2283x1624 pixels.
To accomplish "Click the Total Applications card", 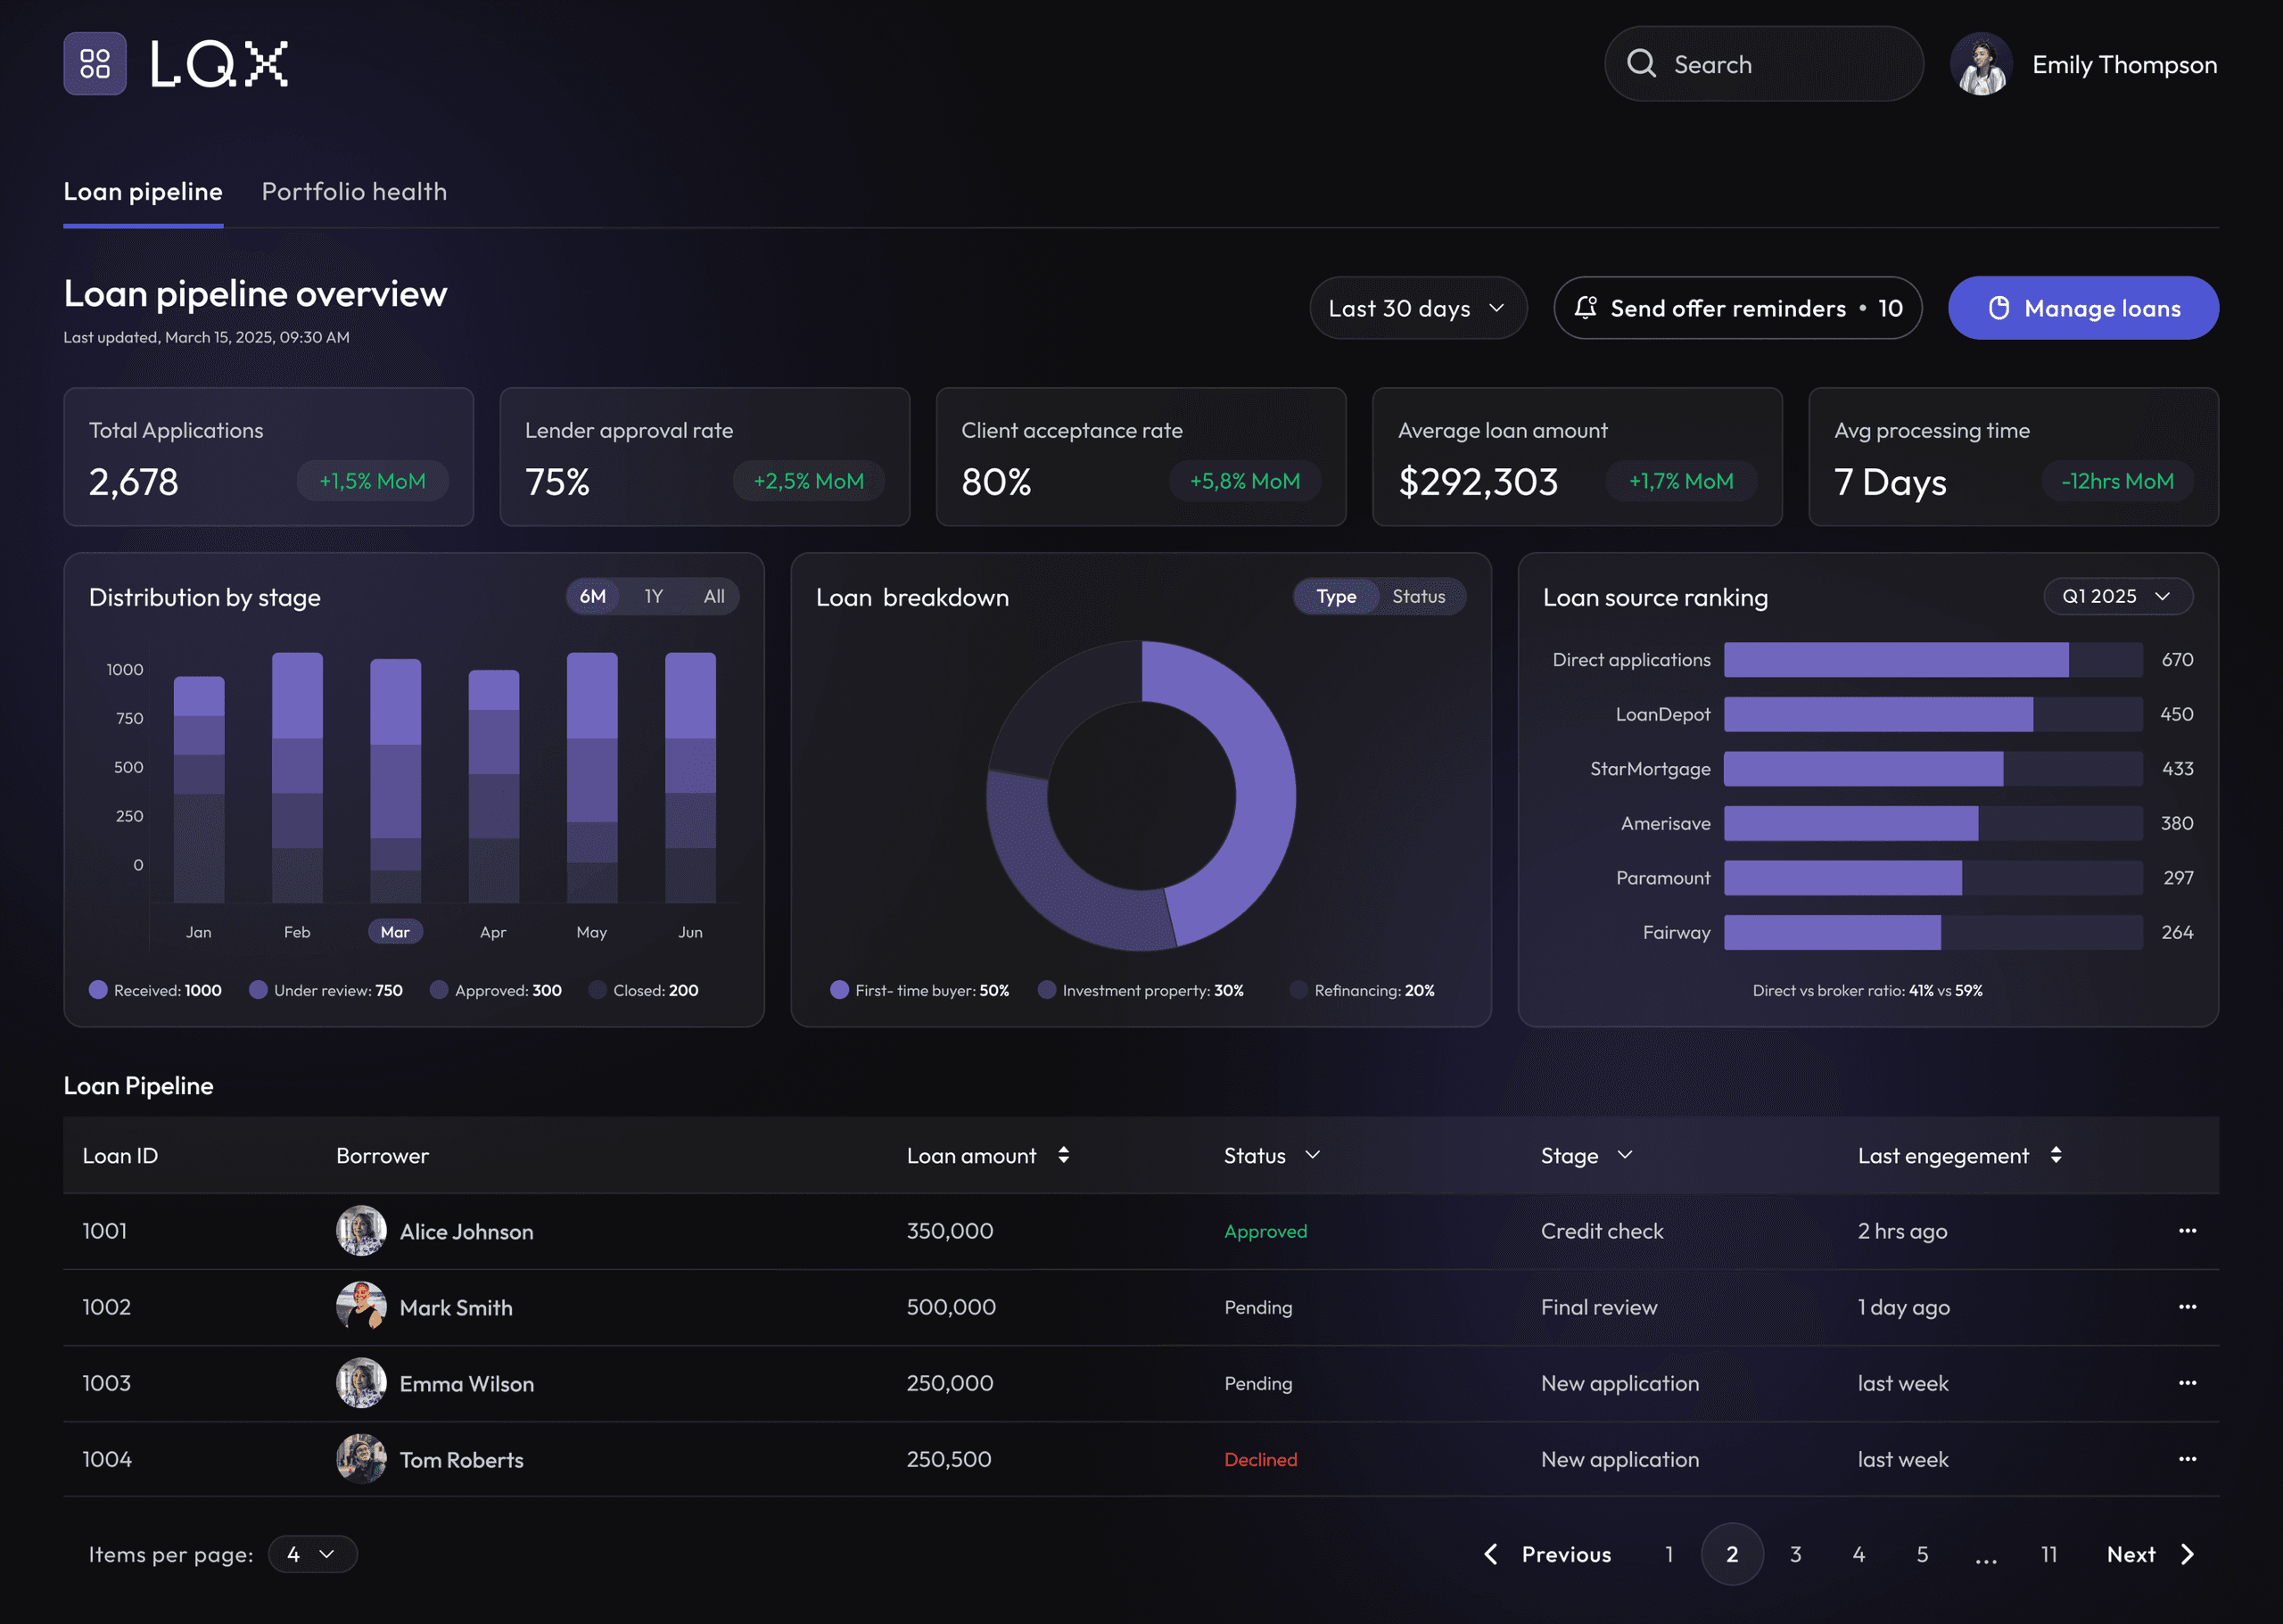I will click(268, 457).
